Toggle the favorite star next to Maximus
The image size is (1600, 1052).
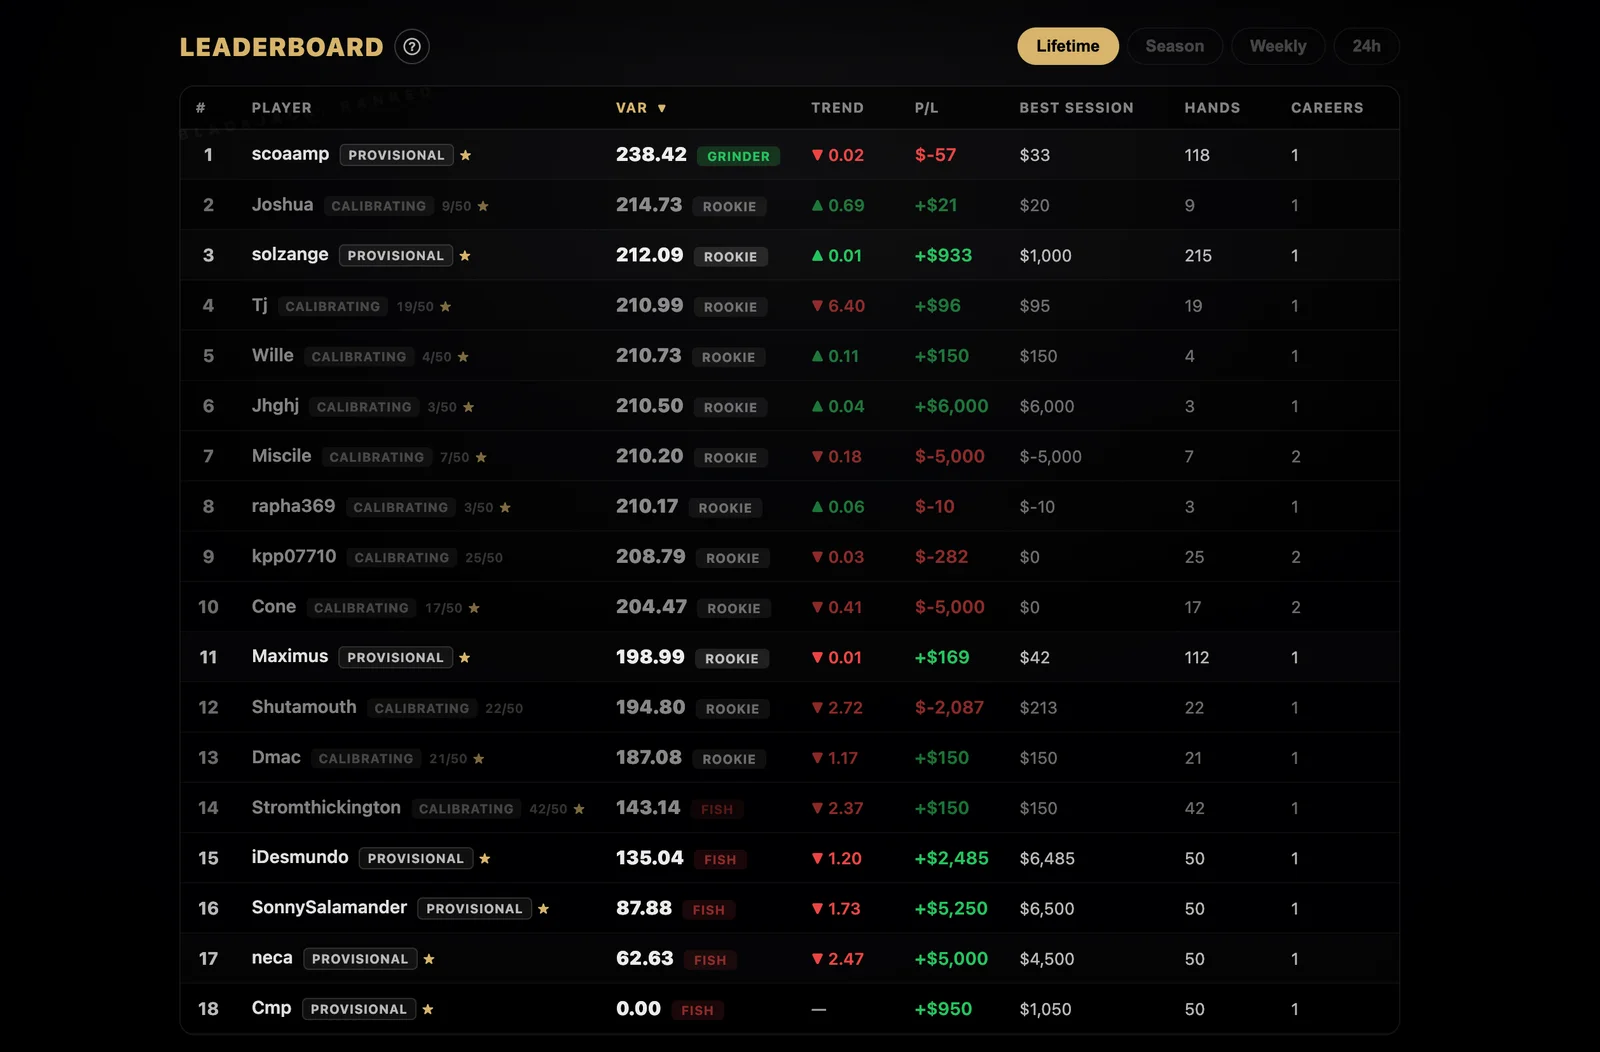(464, 657)
